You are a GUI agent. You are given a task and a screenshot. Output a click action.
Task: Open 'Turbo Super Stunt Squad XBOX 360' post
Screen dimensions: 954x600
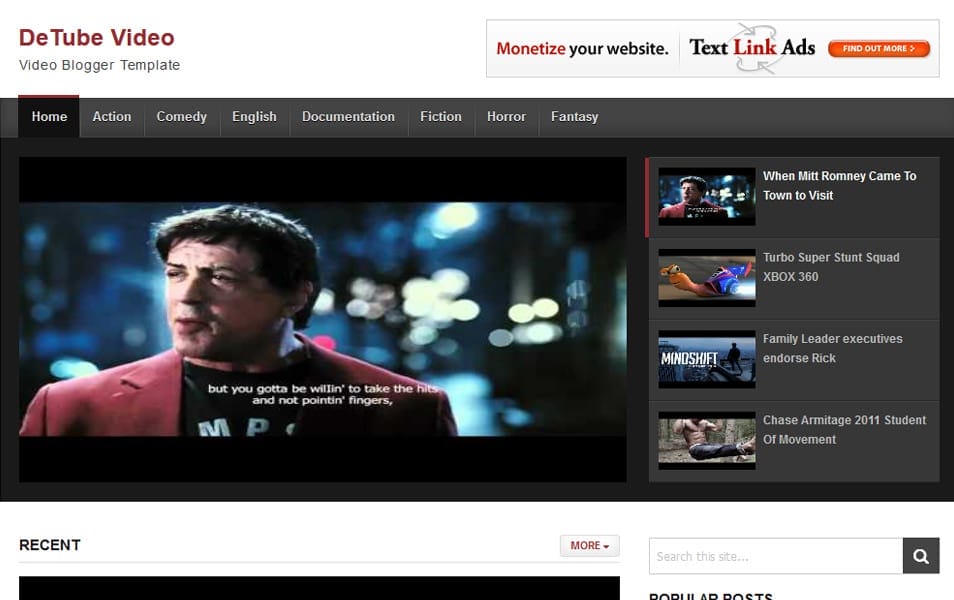click(830, 267)
